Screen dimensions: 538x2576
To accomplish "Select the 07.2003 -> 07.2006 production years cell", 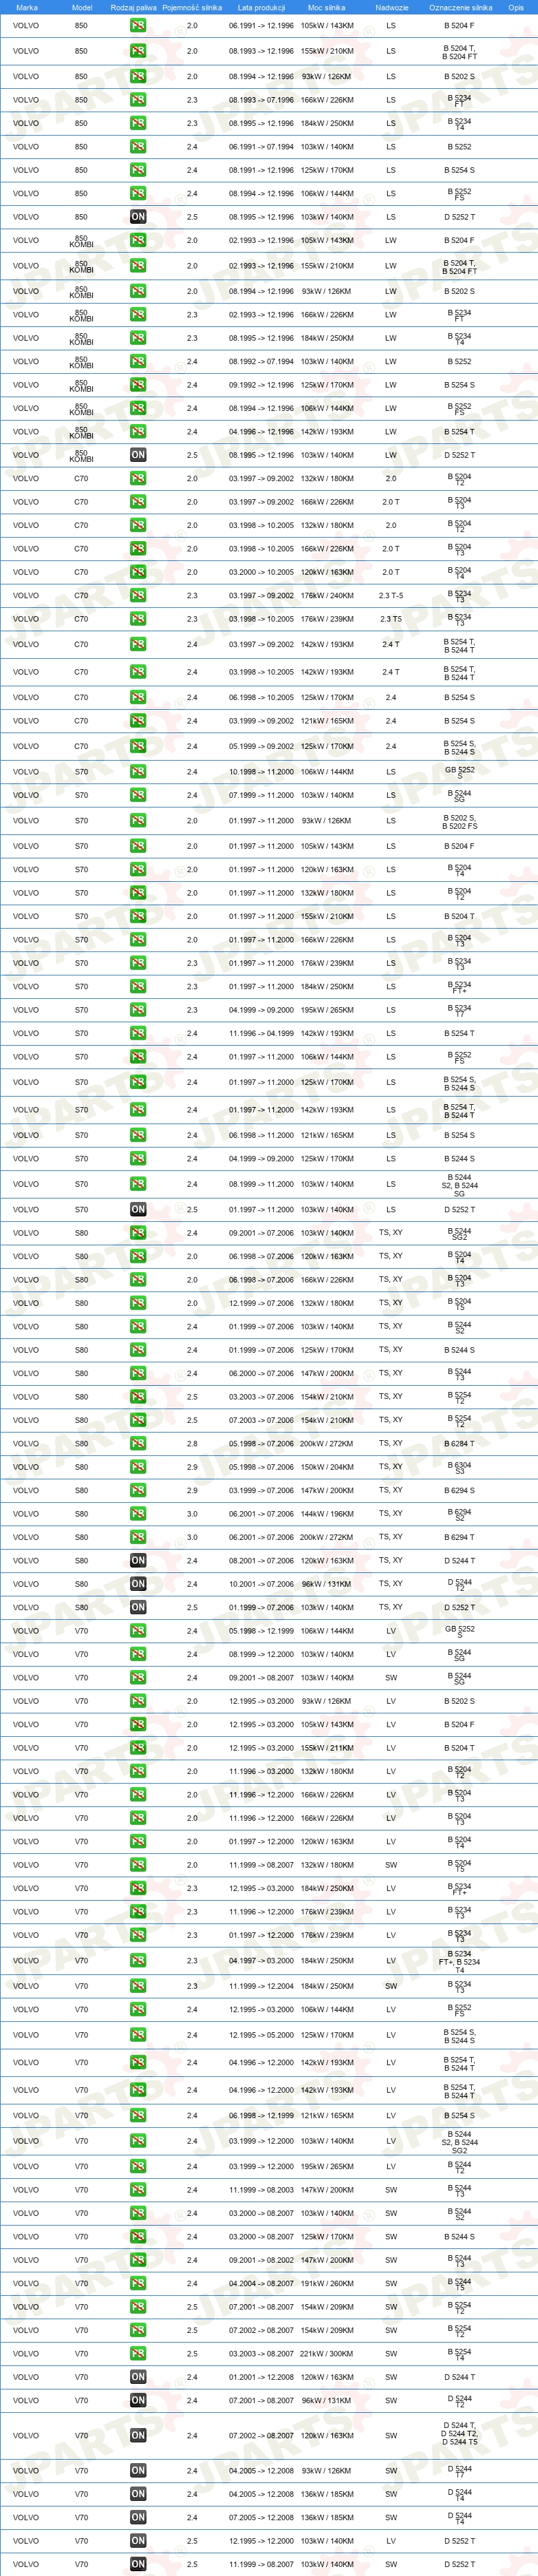I will pos(261,1420).
